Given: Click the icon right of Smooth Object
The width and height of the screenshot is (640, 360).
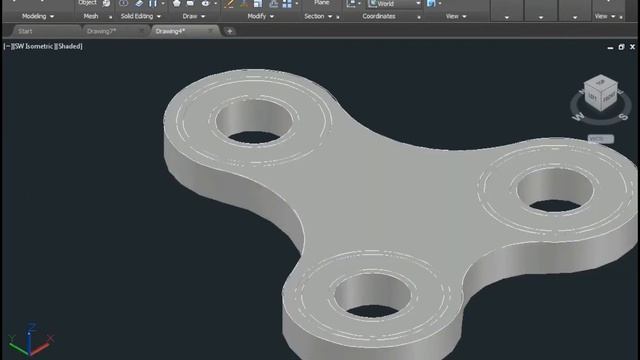Looking at the screenshot, I should point(107,3).
